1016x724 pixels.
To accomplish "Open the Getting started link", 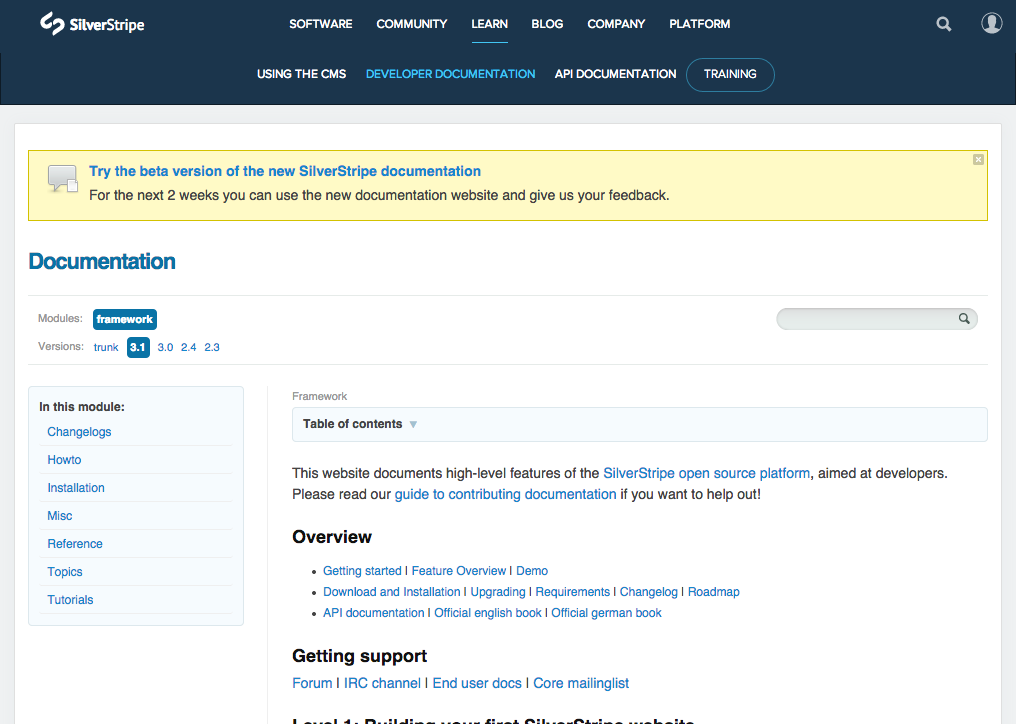I will coord(362,570).
